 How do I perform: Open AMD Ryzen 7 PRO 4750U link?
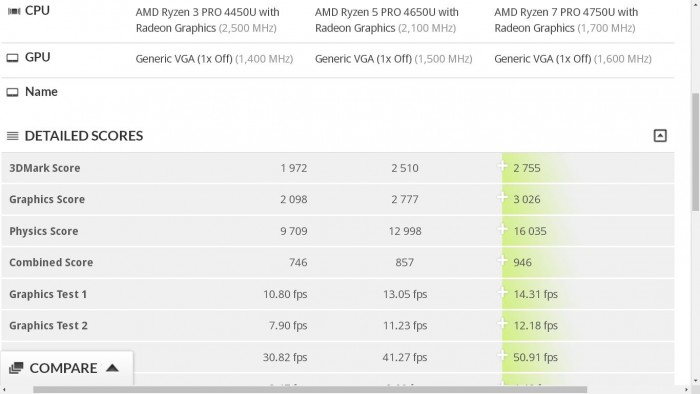click(x=566, y=20)
